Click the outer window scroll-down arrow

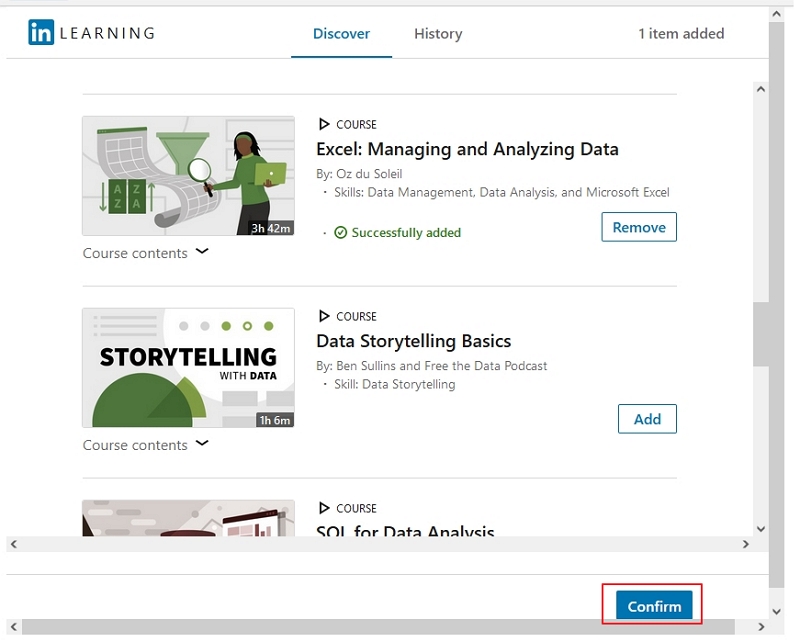777,611
